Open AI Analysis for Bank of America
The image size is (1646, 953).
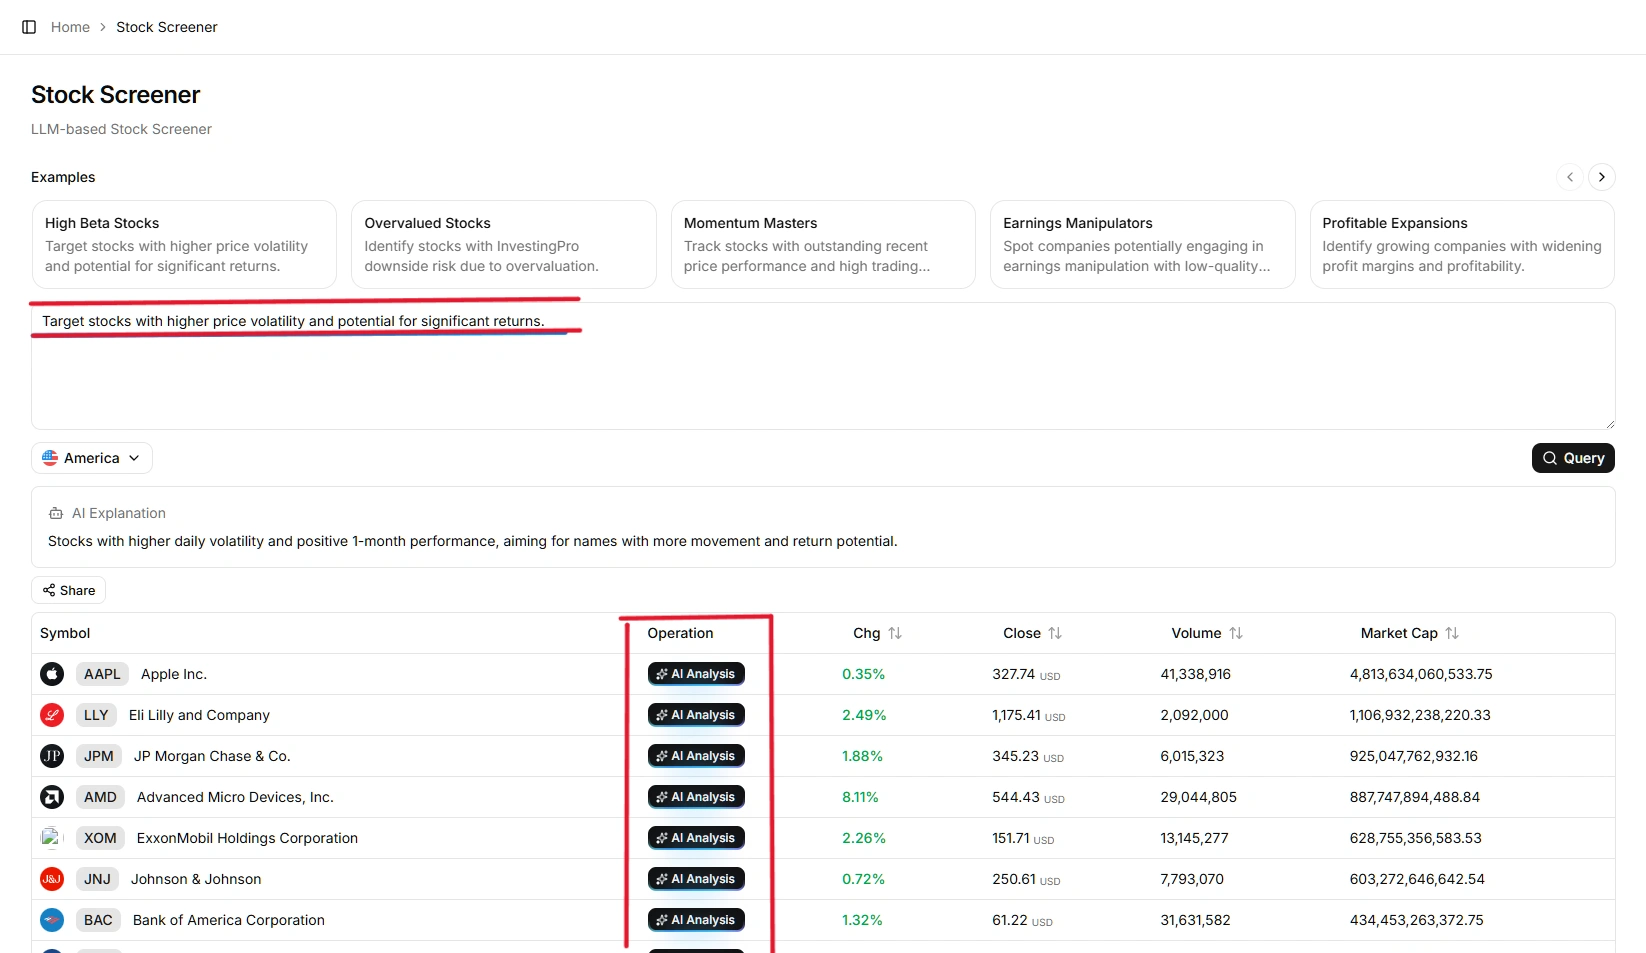pyautogui.click(x=696, y=920)
